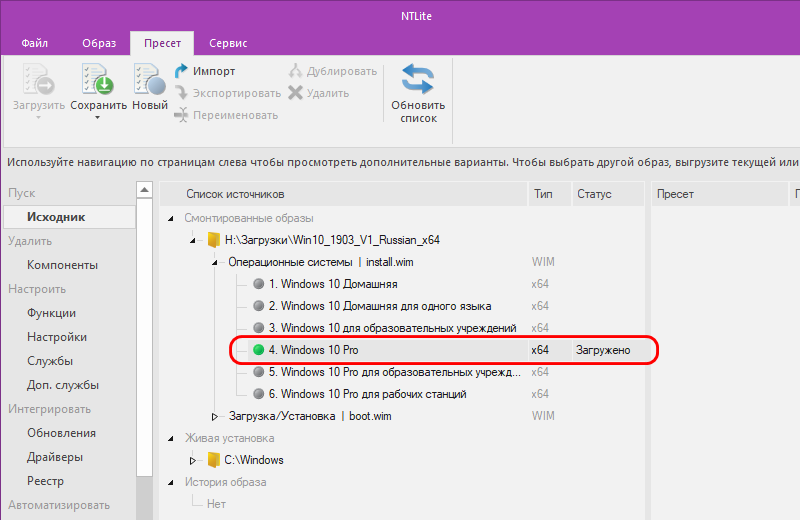This screenshot has height=520, width=800.
Task: Select 6. Windows 10 Pro для рабочих станций
Action: point(367,394)
